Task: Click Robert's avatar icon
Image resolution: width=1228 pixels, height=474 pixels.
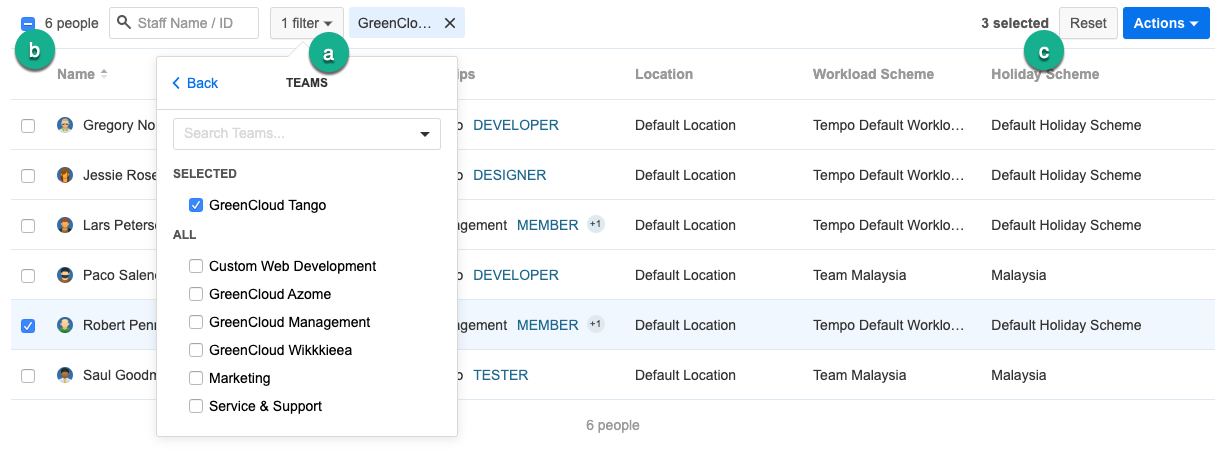Action: [65, 325]
